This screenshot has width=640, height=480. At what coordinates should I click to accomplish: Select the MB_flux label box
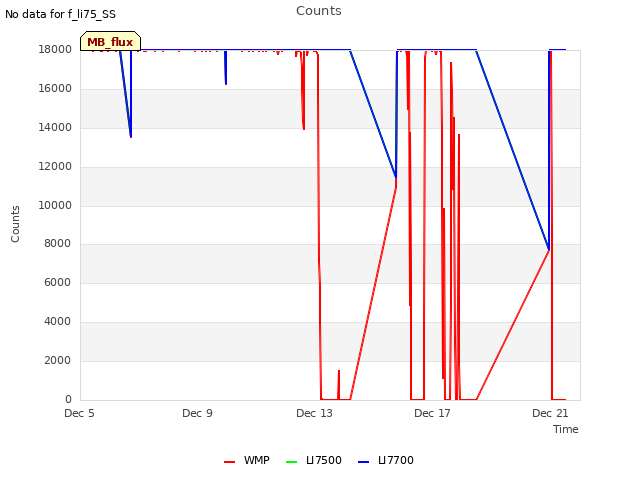[110, 41]
